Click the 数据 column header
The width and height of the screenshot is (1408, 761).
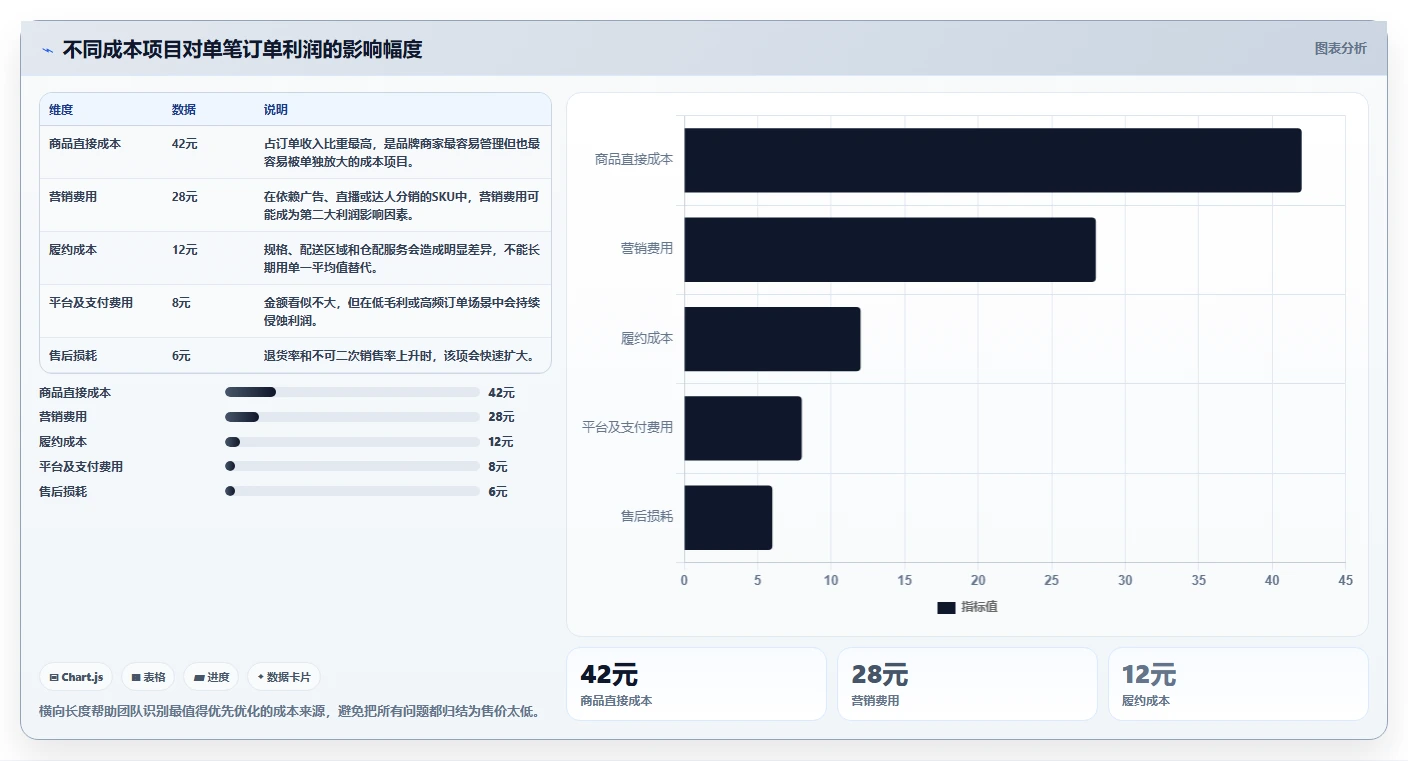(x=184, y=110)
